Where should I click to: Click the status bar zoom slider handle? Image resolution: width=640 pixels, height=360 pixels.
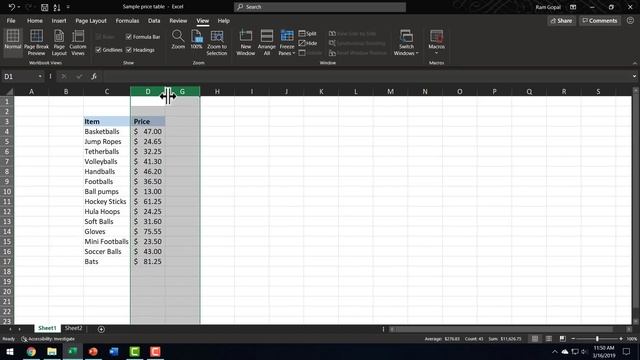(x=597, y=339)
